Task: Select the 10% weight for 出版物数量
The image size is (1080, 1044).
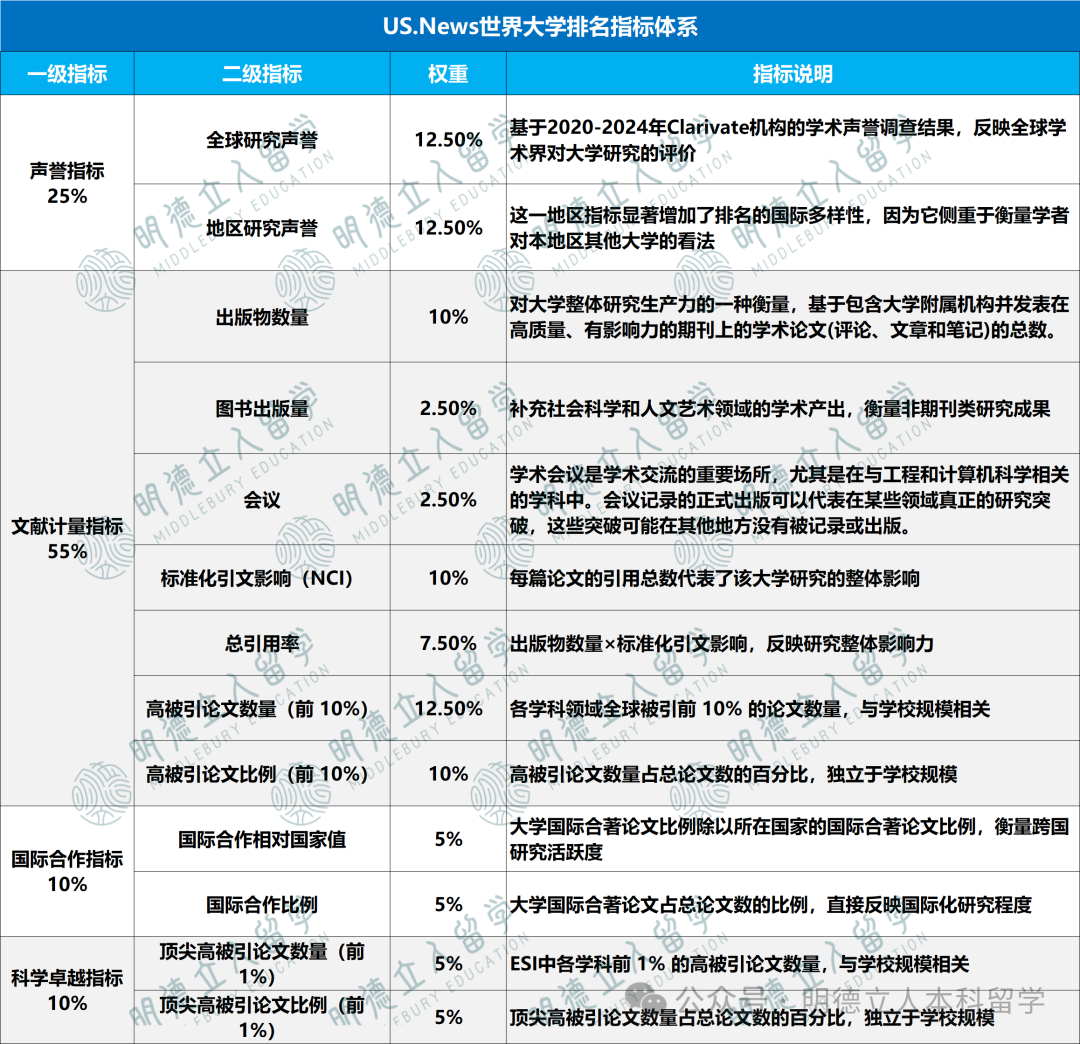Action: [x=448, y=317]
